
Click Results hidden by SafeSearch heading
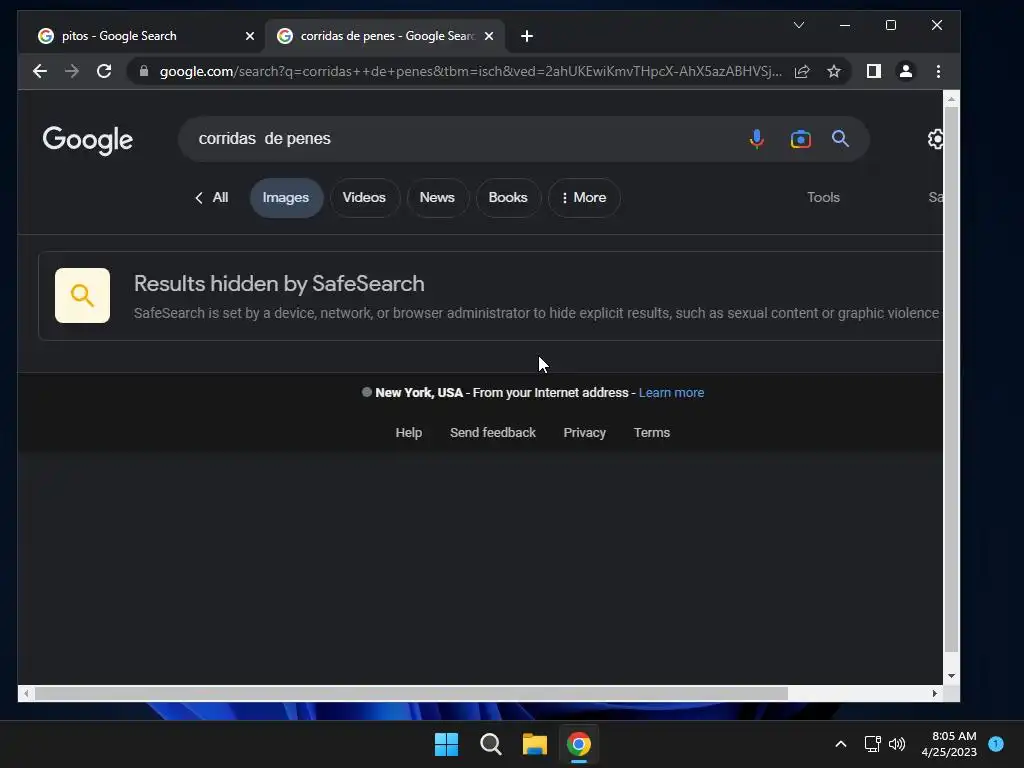click(279, 283)
